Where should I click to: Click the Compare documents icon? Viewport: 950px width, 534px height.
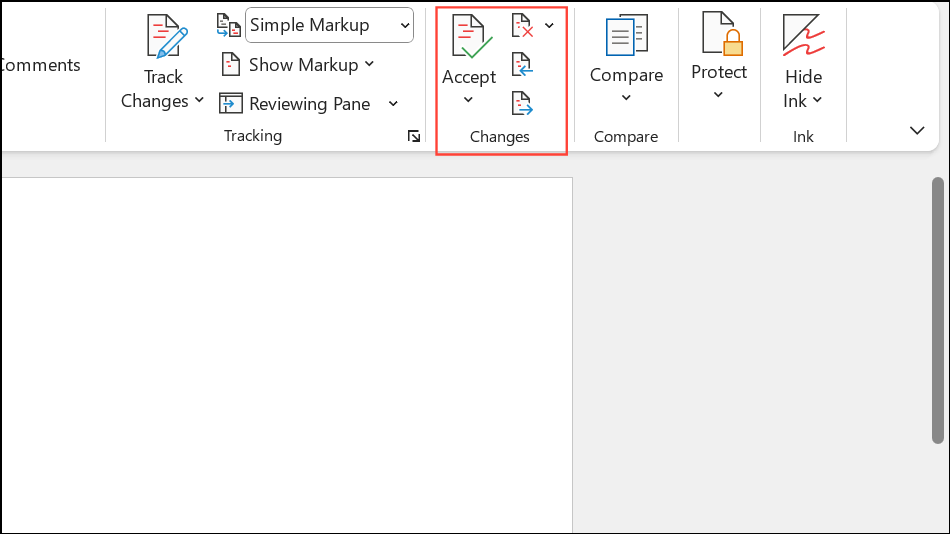(x=626, y=36)
